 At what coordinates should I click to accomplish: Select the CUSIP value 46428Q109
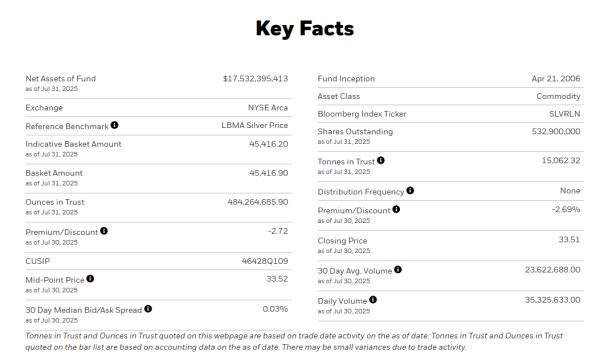point(265,261)
